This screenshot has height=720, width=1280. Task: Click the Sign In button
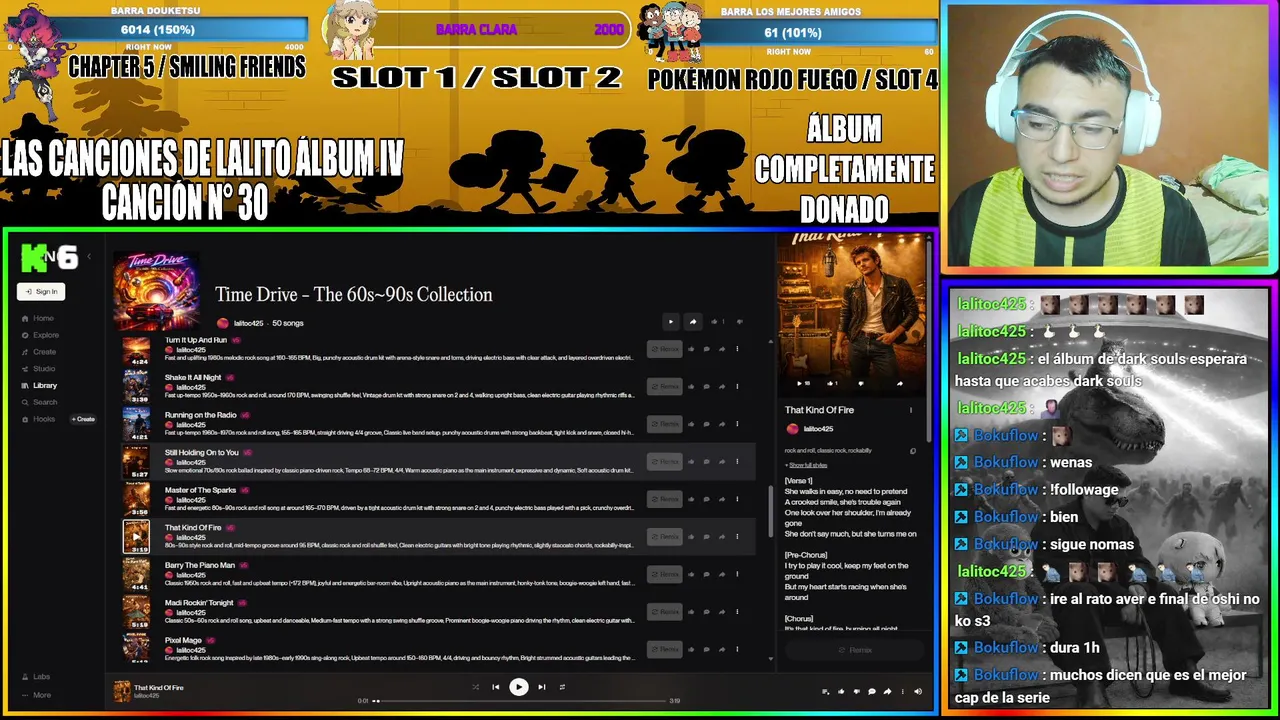click(x=41, y=292)
